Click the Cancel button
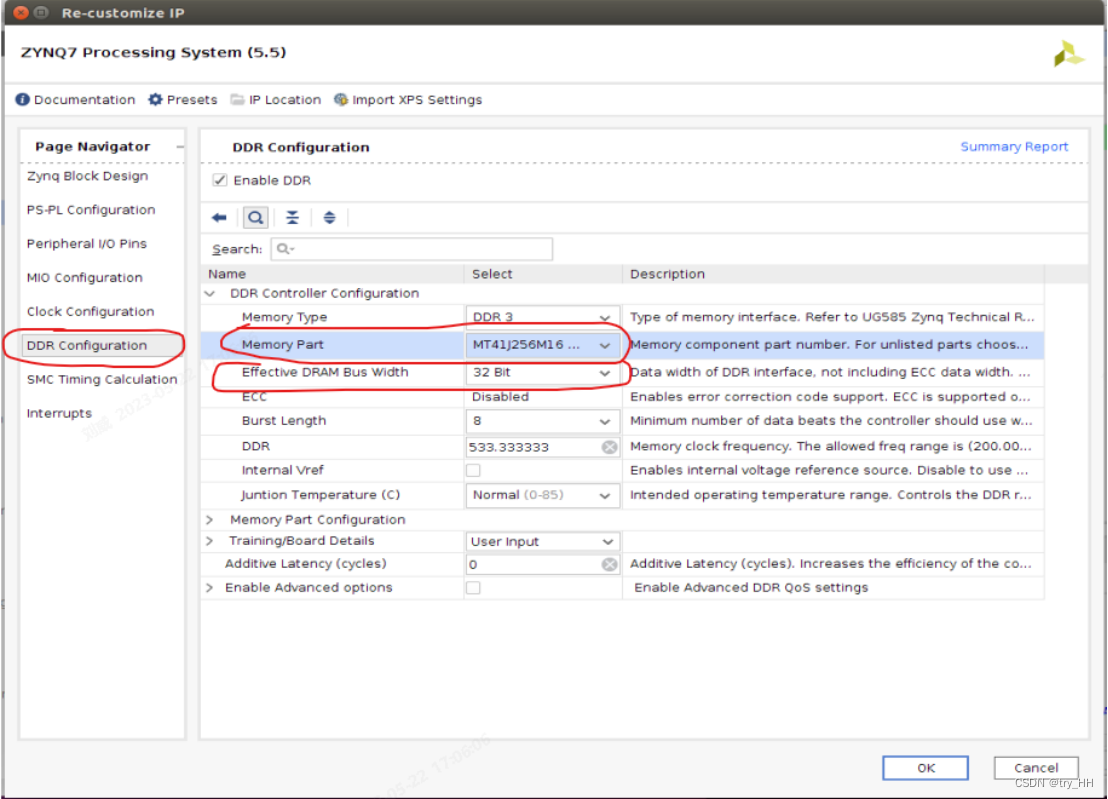Viewport: 1108px width, 799px height. 1036,768
